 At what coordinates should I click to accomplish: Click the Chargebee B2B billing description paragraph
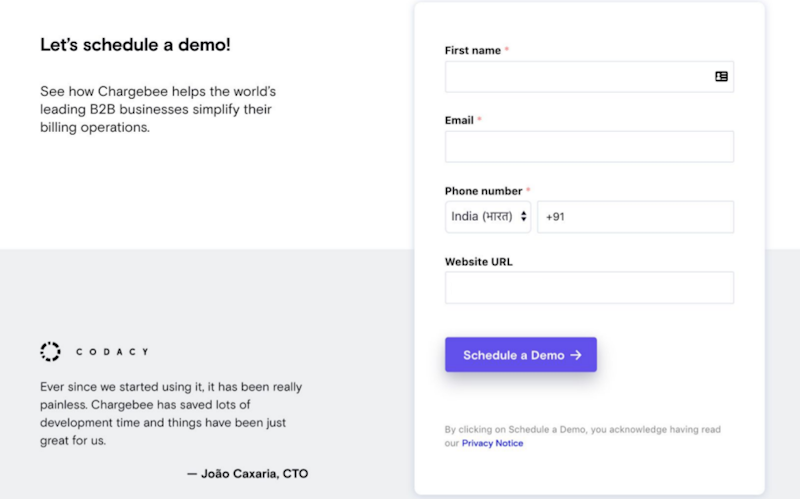[x=157, y=109]
